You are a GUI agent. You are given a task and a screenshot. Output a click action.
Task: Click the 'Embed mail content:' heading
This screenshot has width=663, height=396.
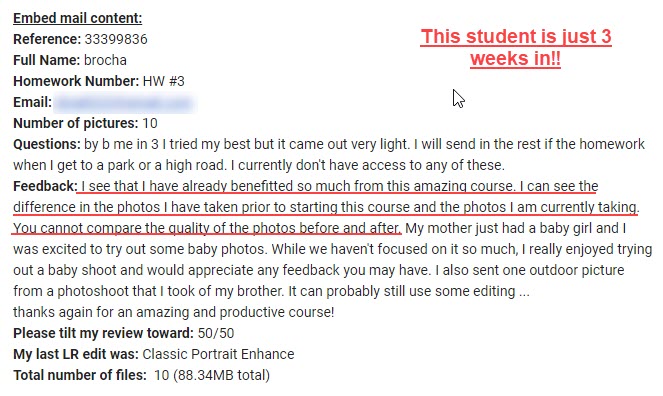[x=77, y=18]
